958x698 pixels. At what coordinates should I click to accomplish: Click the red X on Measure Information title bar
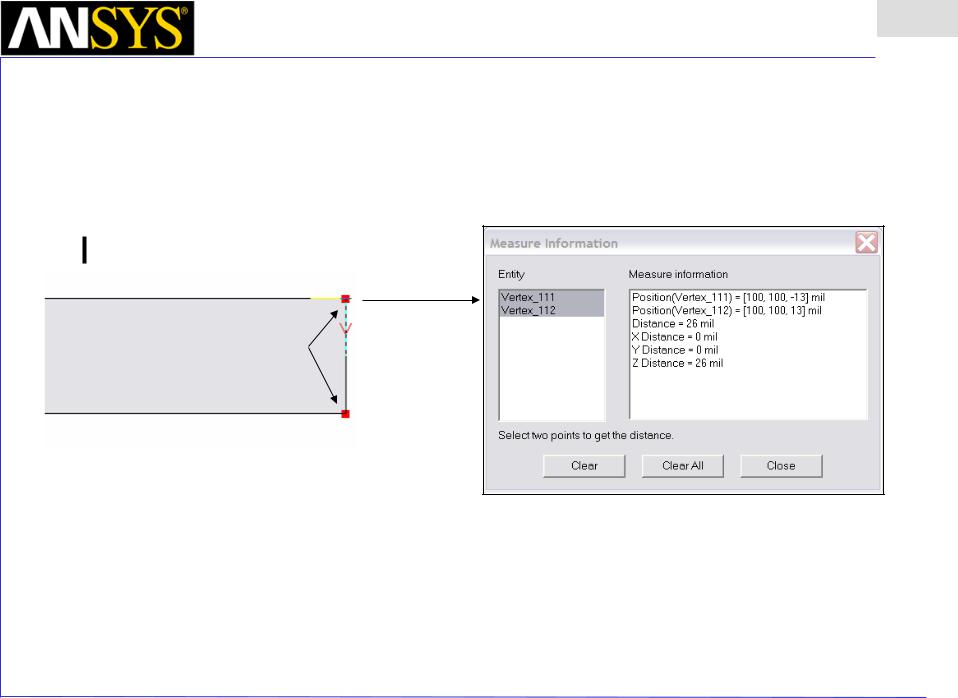click(x=866, y=243)
